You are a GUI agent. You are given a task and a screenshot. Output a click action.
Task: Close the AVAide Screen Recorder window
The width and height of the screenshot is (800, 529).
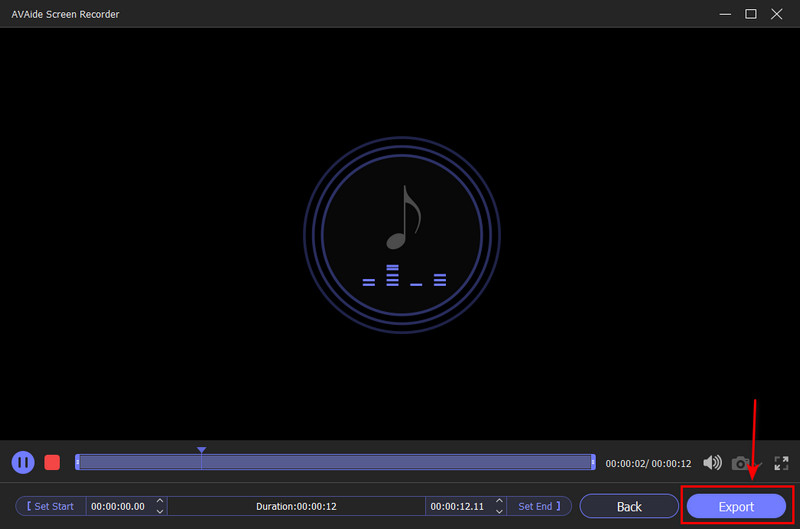point(777,14)
